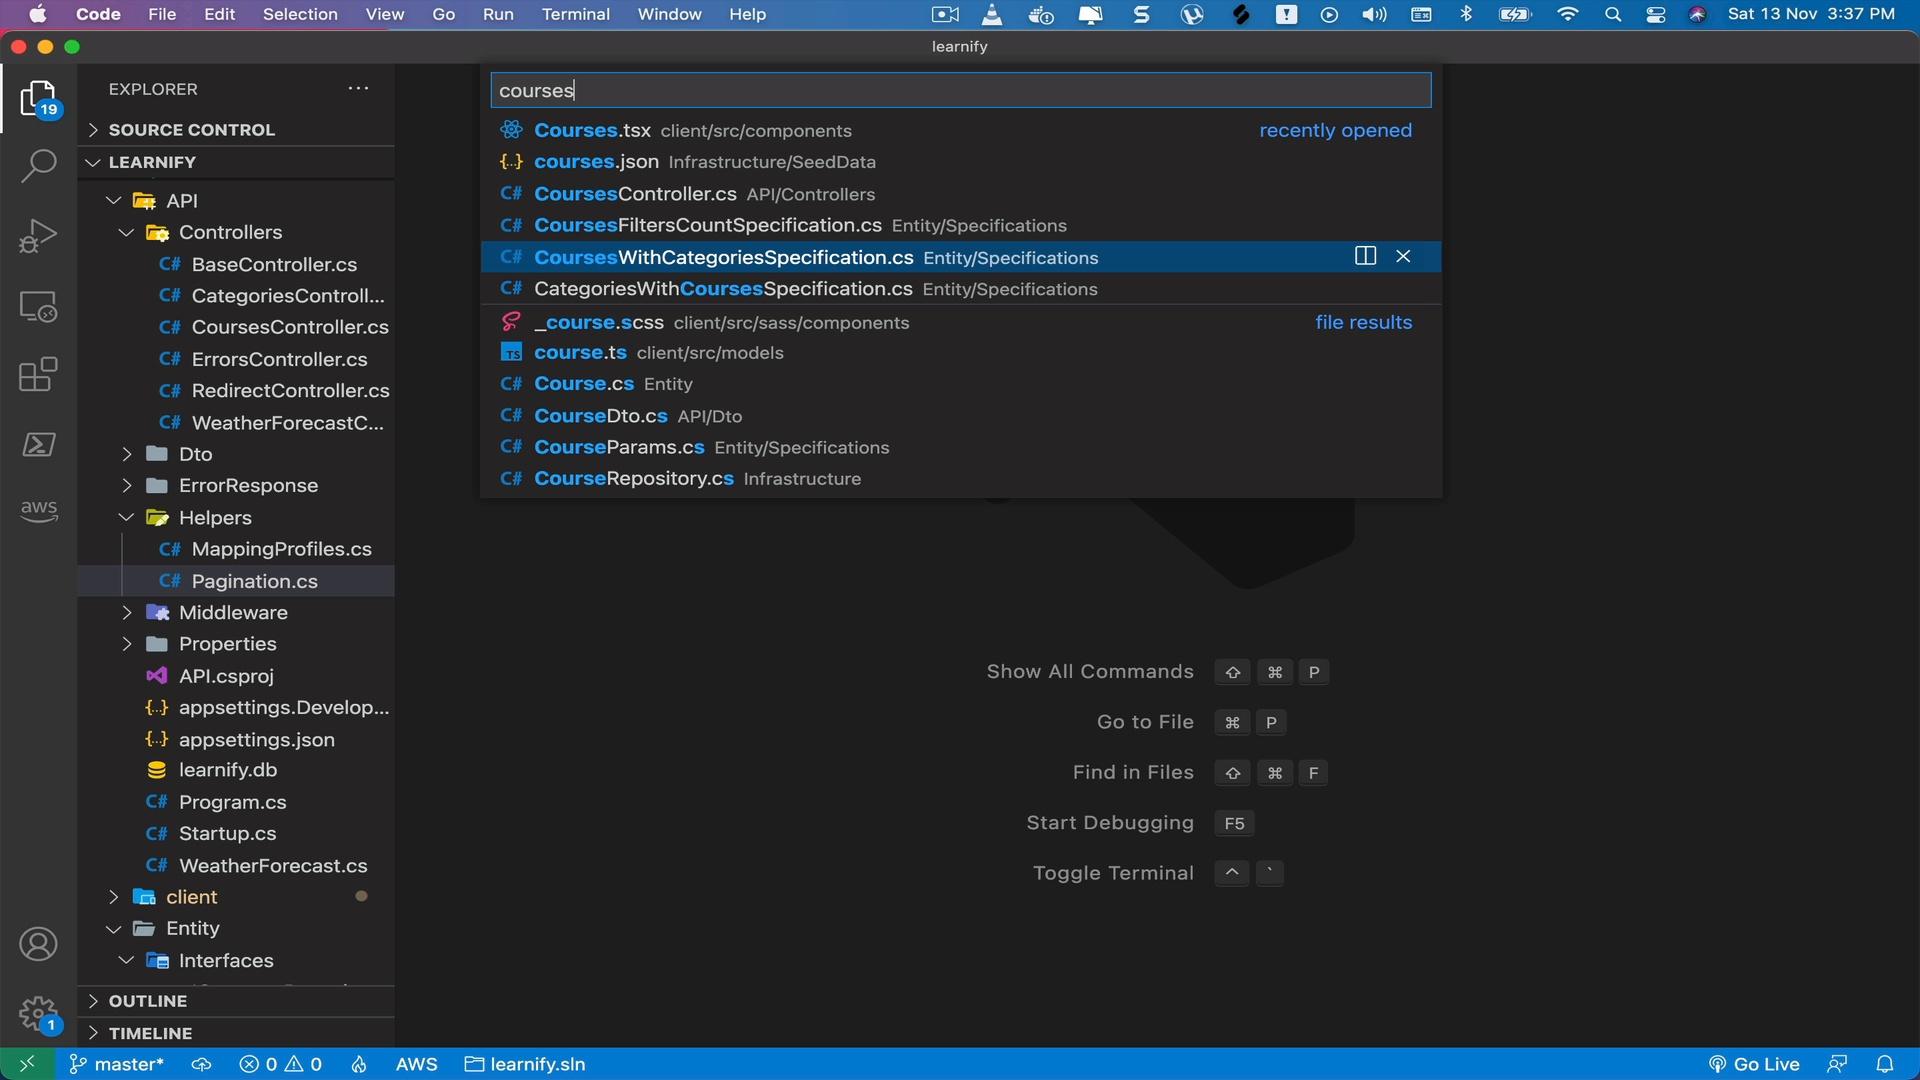Expand the Controllers folder in Explorer

point(231,233)
